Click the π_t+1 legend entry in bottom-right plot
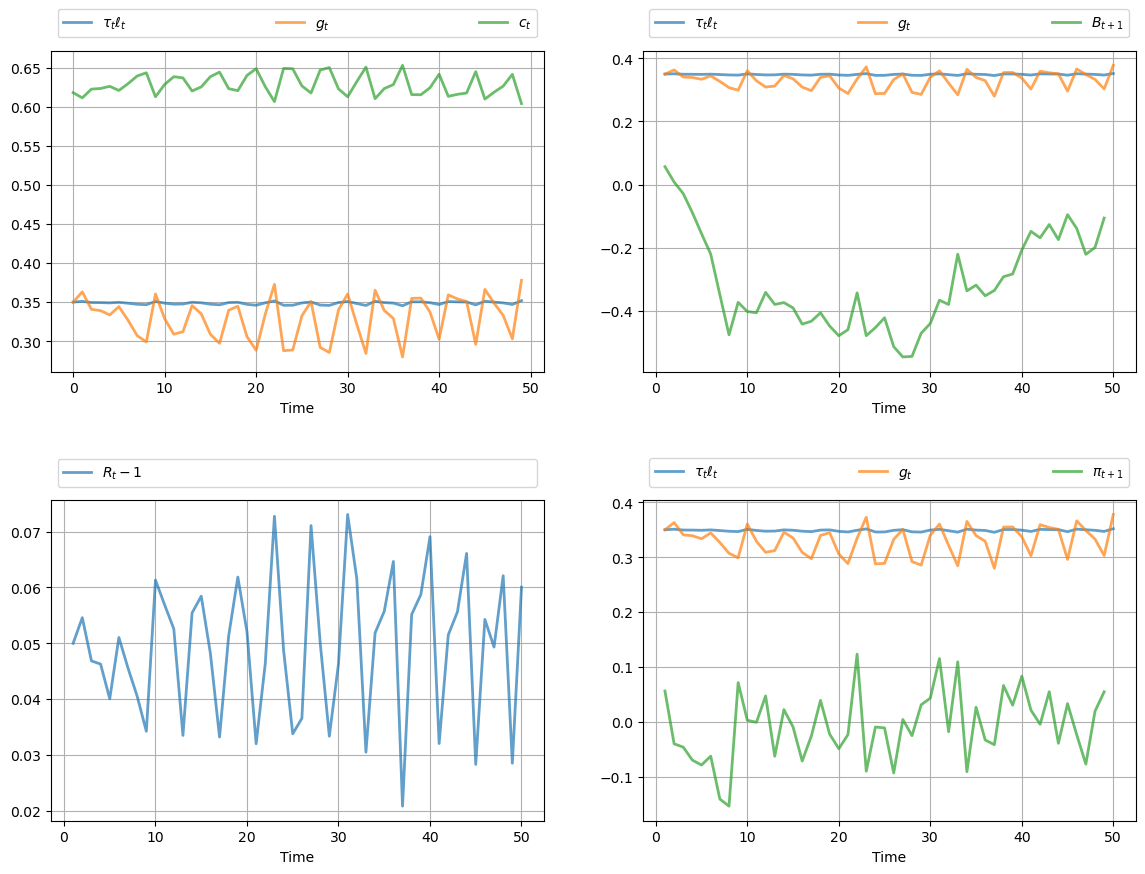The height and width of the screenshot is (874, 1145). pos(1106,473)
